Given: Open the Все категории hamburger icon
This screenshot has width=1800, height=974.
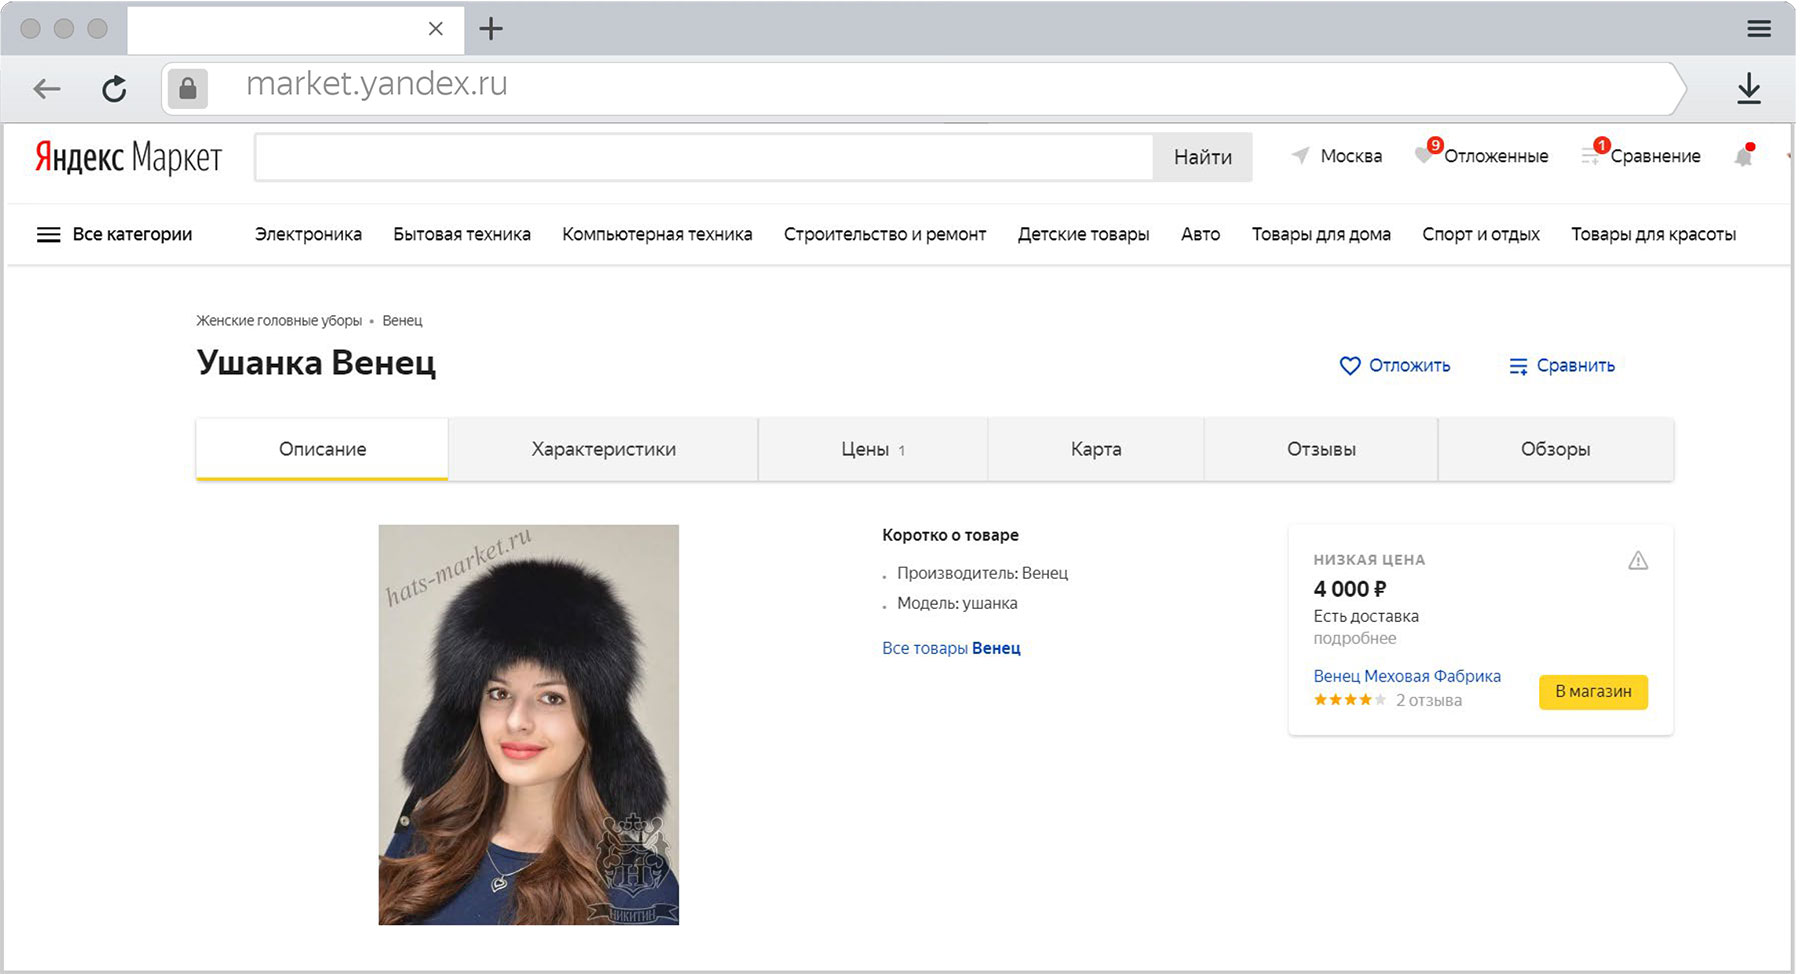Looking at the screenshot, I should (x=48, y=235).
